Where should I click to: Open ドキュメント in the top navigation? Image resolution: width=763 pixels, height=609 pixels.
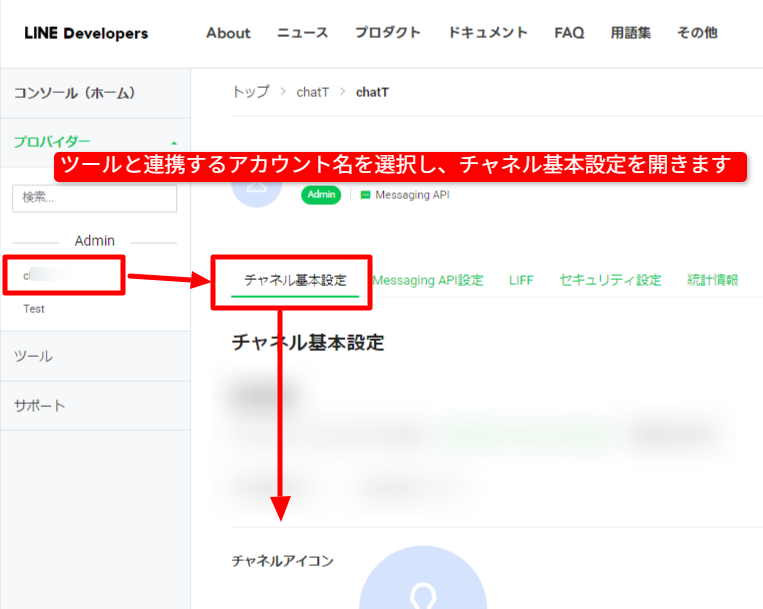[x=487, y=33]
